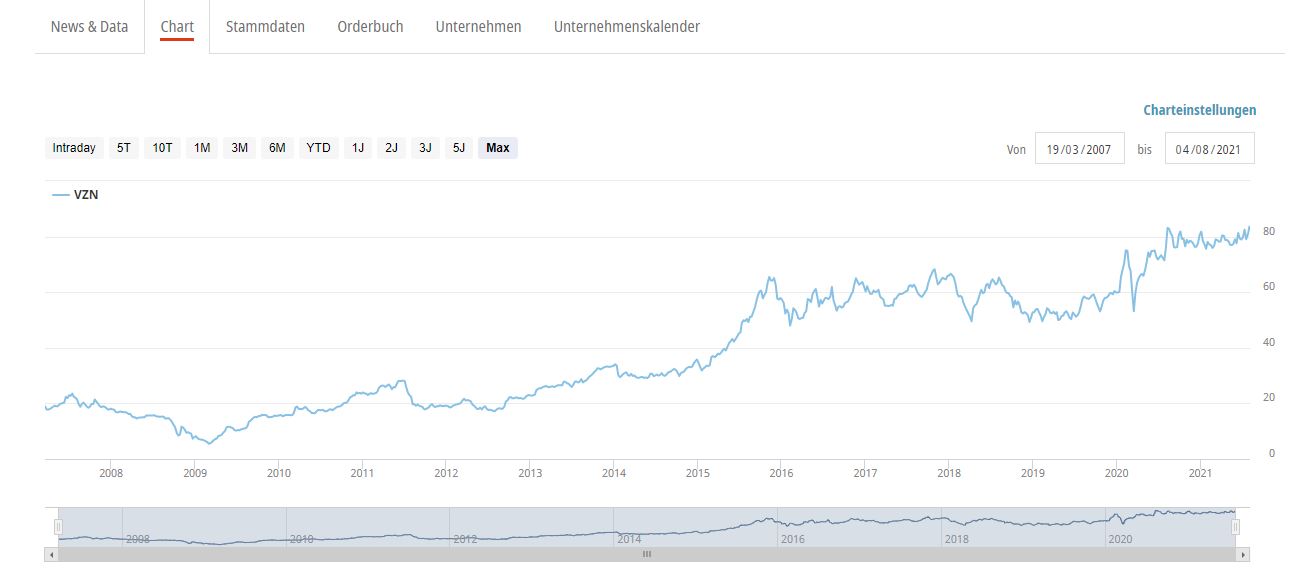Click the scrollbar grip in navigator
The image size is (1306, 585).
click(647, 554)
